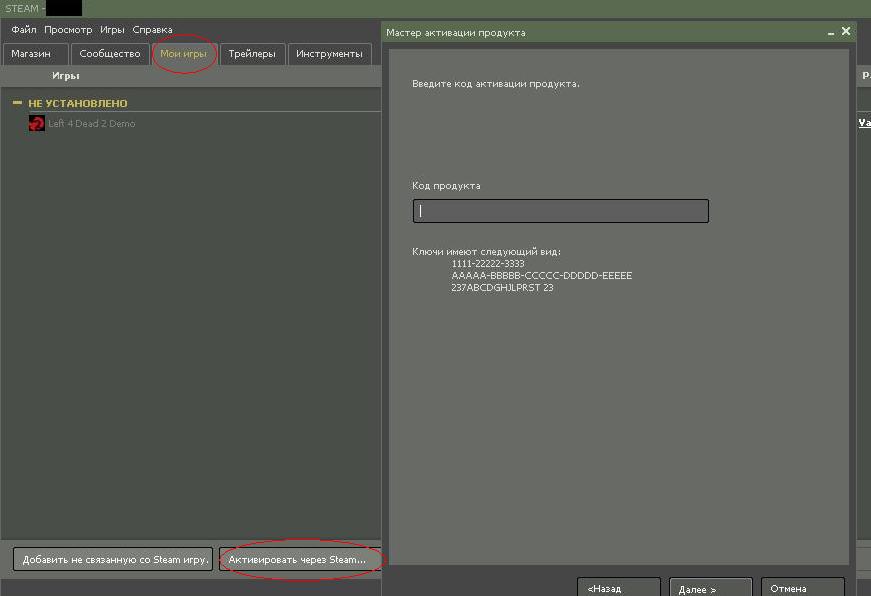The image size is (871, 596).
Task: Click the Отмена button in wizard
Action: [x=803, y=588]
